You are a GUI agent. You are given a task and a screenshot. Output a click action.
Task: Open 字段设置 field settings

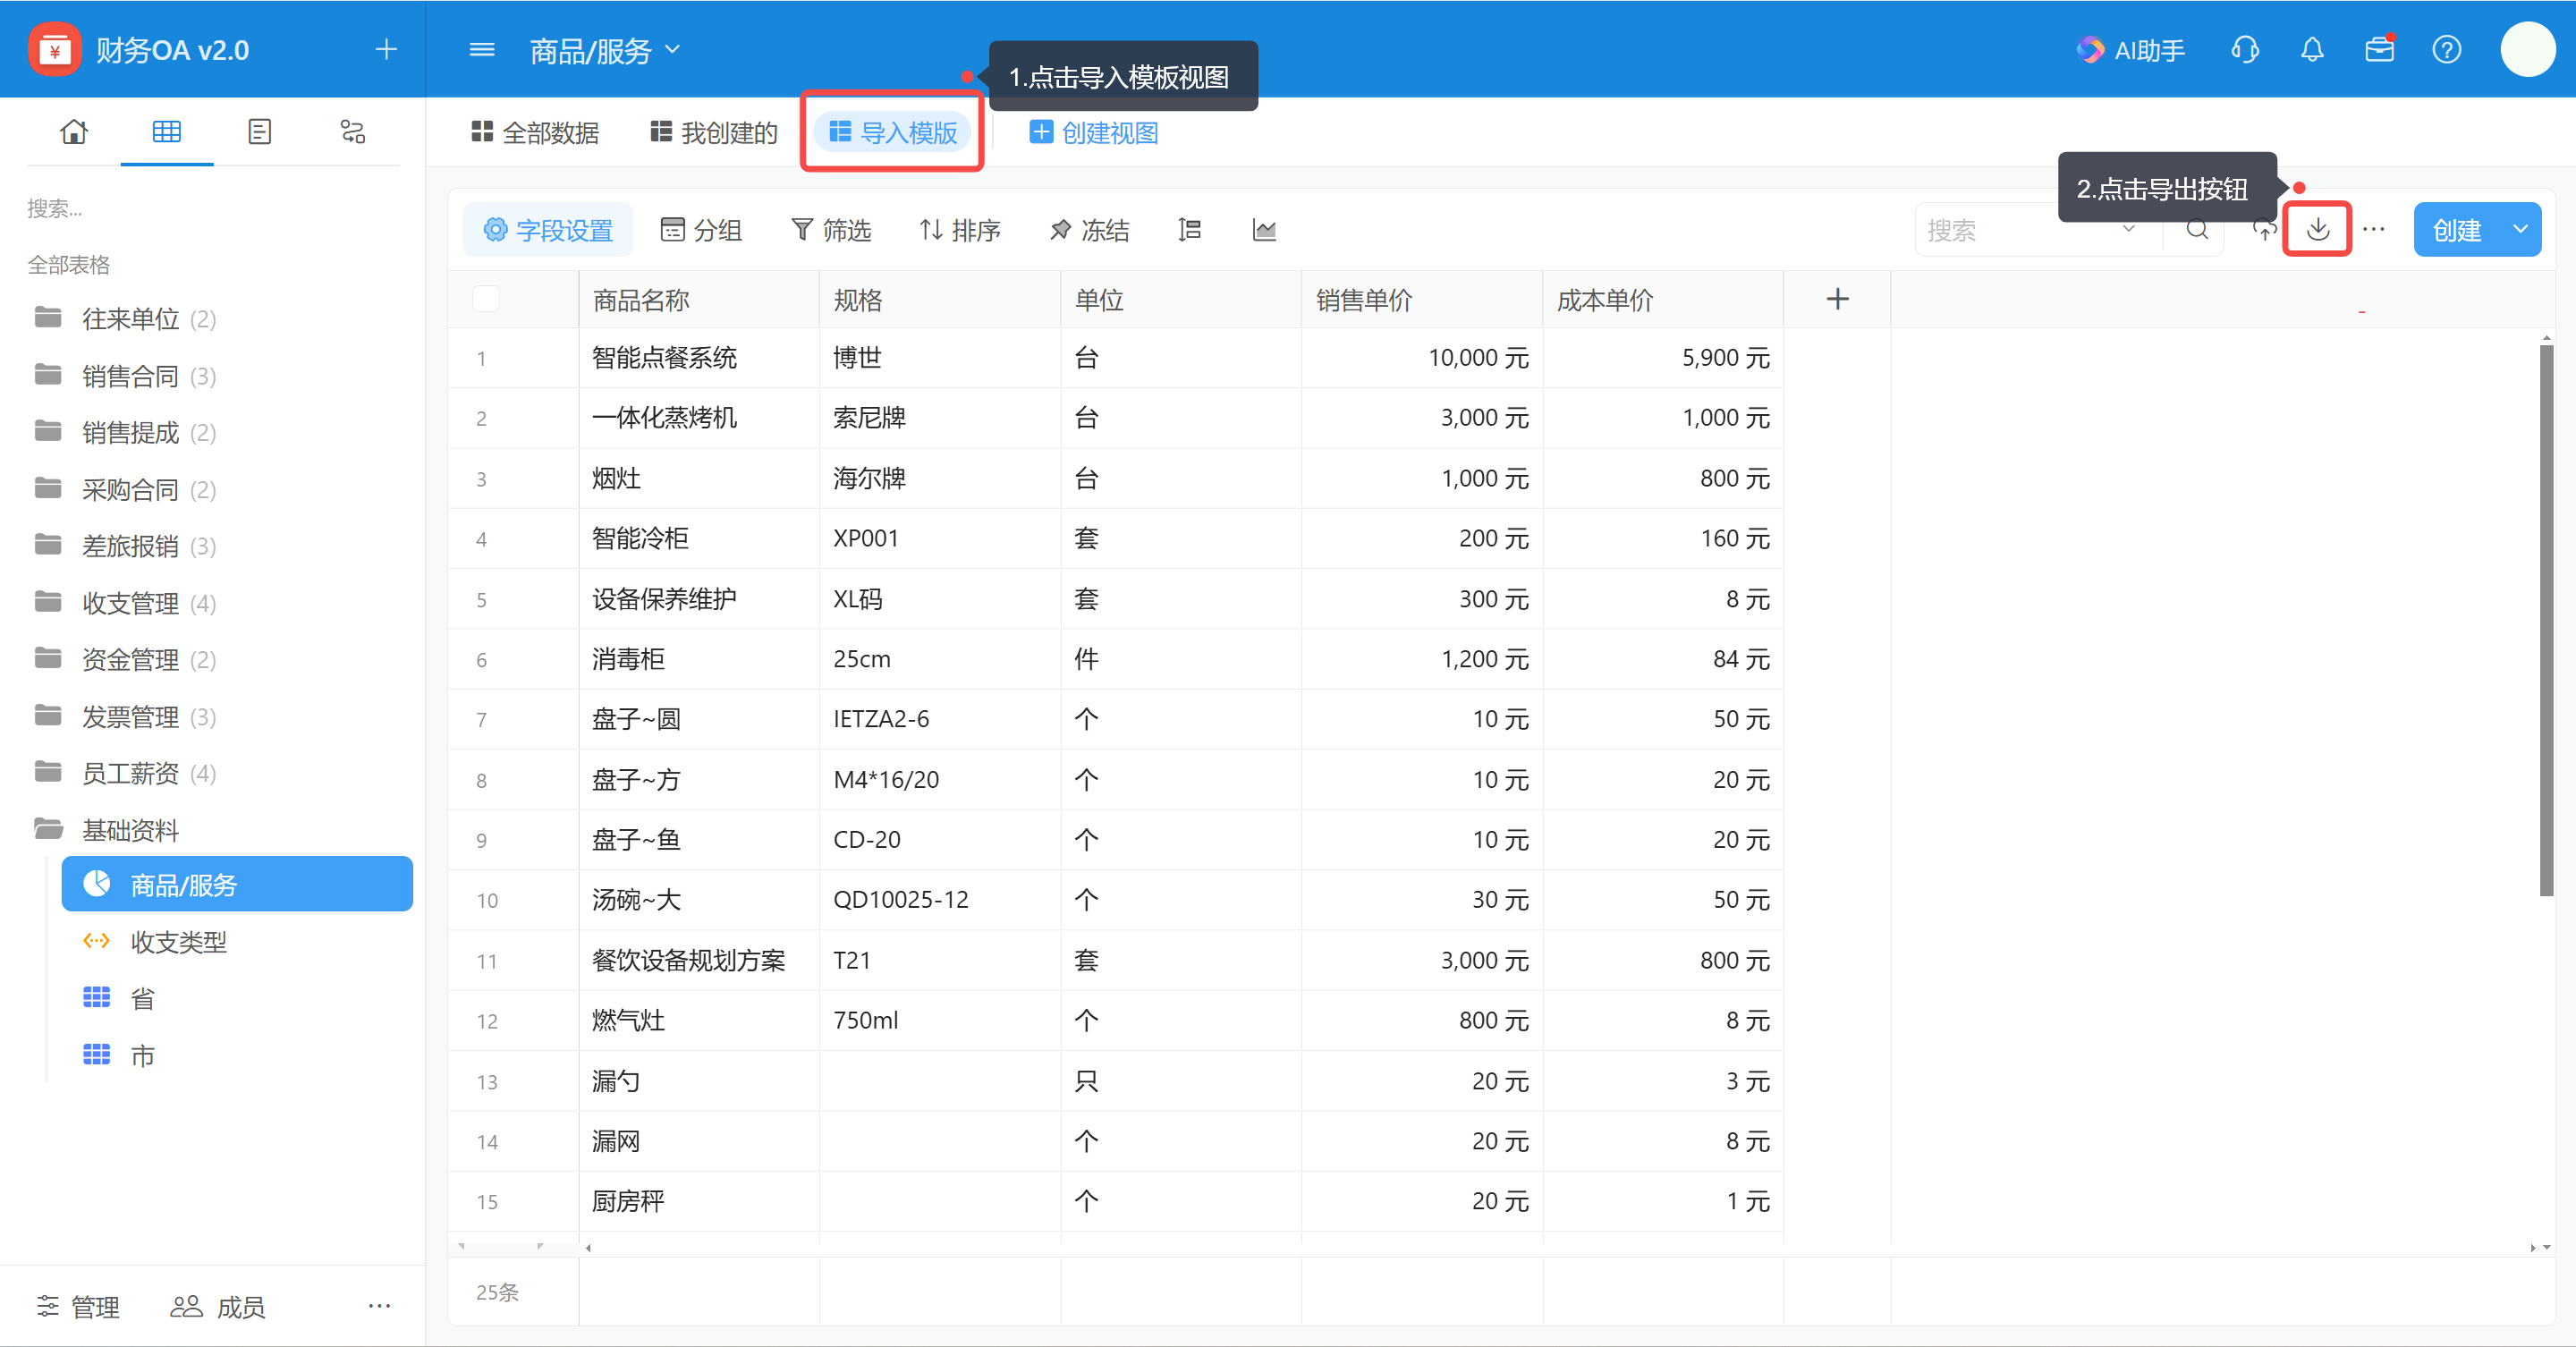pyautogui.click(x=547, y=230)
